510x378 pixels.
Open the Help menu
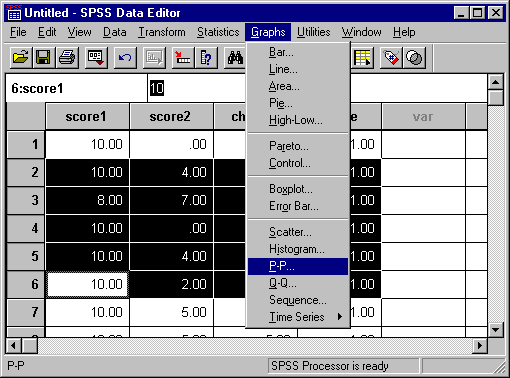[404, 32]
